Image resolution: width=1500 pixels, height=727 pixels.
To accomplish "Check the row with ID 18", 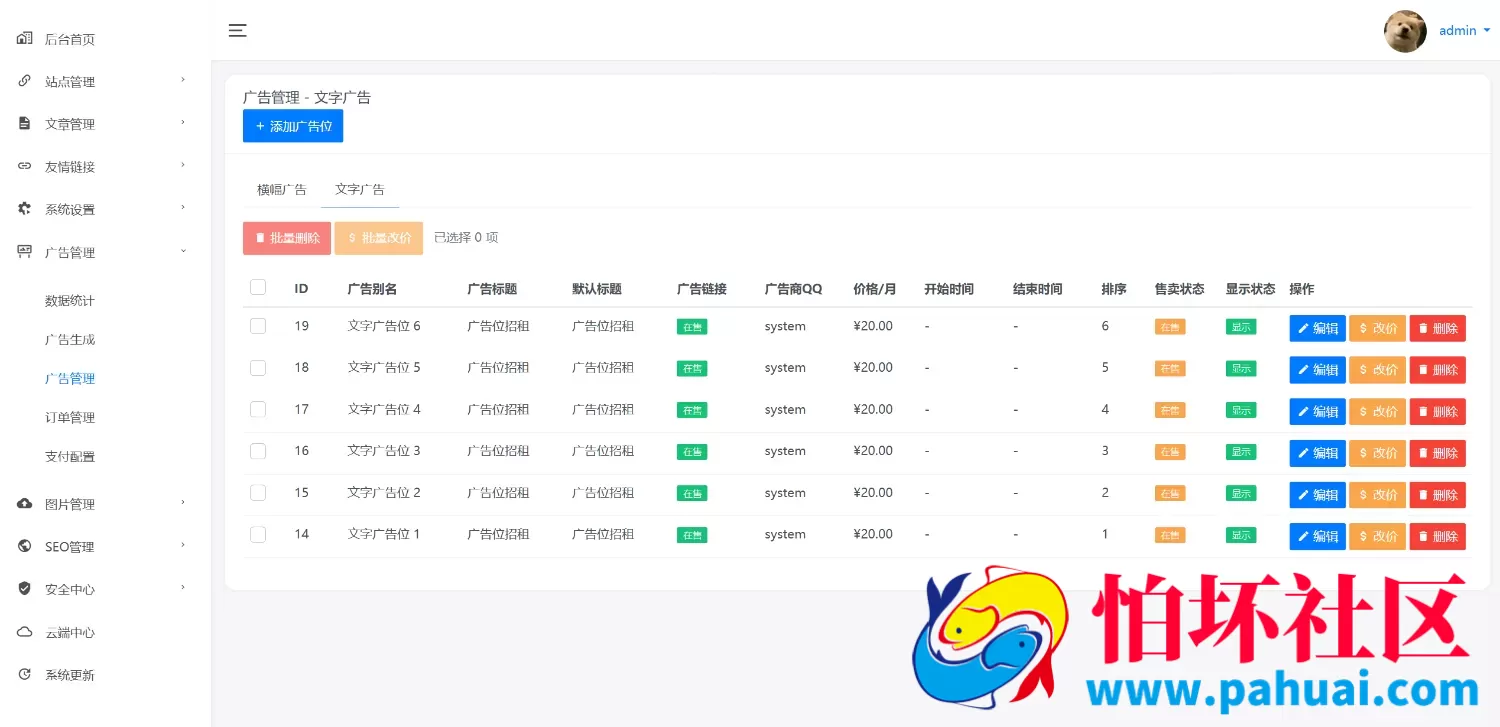I will (258, 368).
